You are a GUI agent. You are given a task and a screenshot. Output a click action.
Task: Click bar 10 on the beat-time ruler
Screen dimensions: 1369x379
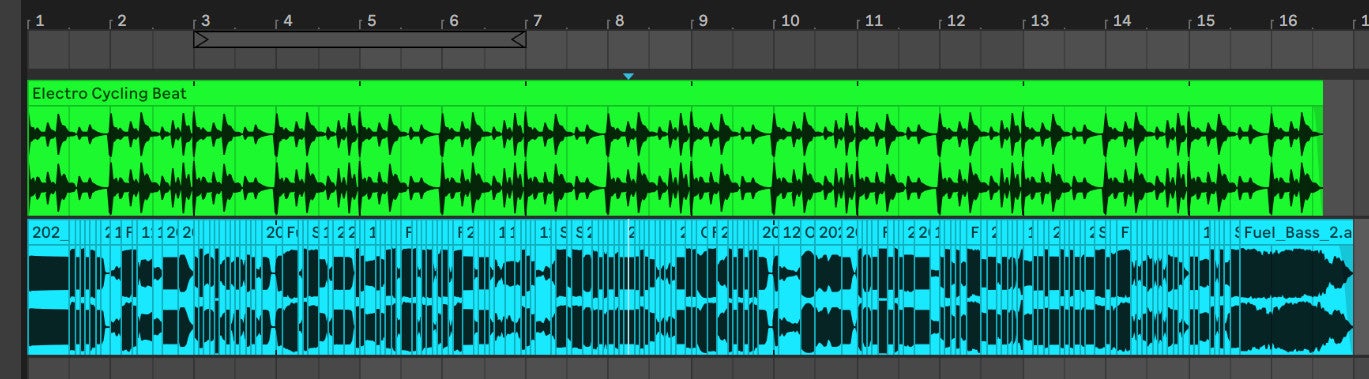[789, 20]
